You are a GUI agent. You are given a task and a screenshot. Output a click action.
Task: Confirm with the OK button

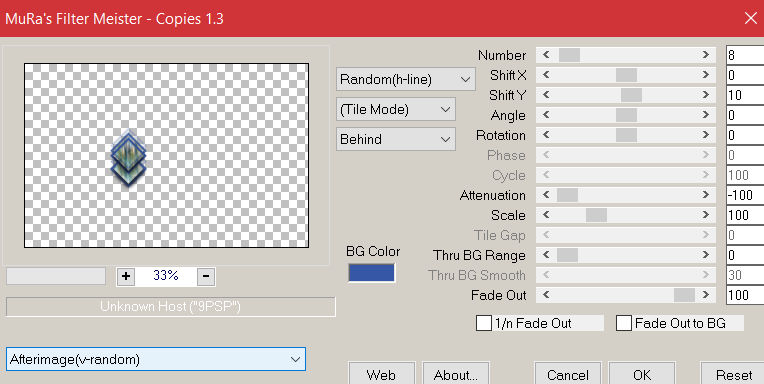[642, 374]
